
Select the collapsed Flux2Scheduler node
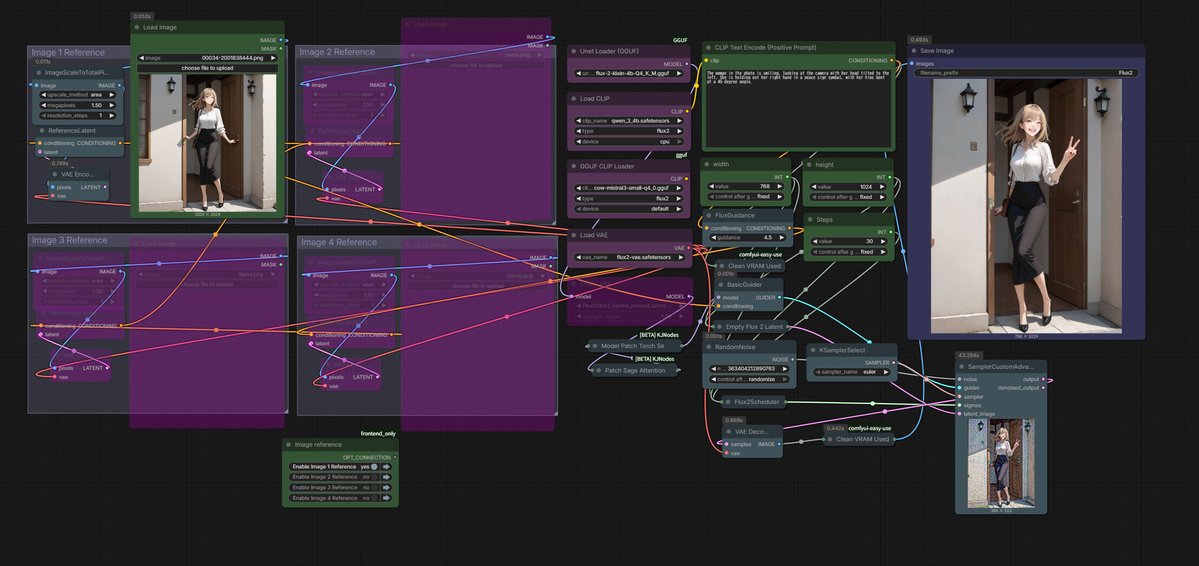(x=753, y=402)
